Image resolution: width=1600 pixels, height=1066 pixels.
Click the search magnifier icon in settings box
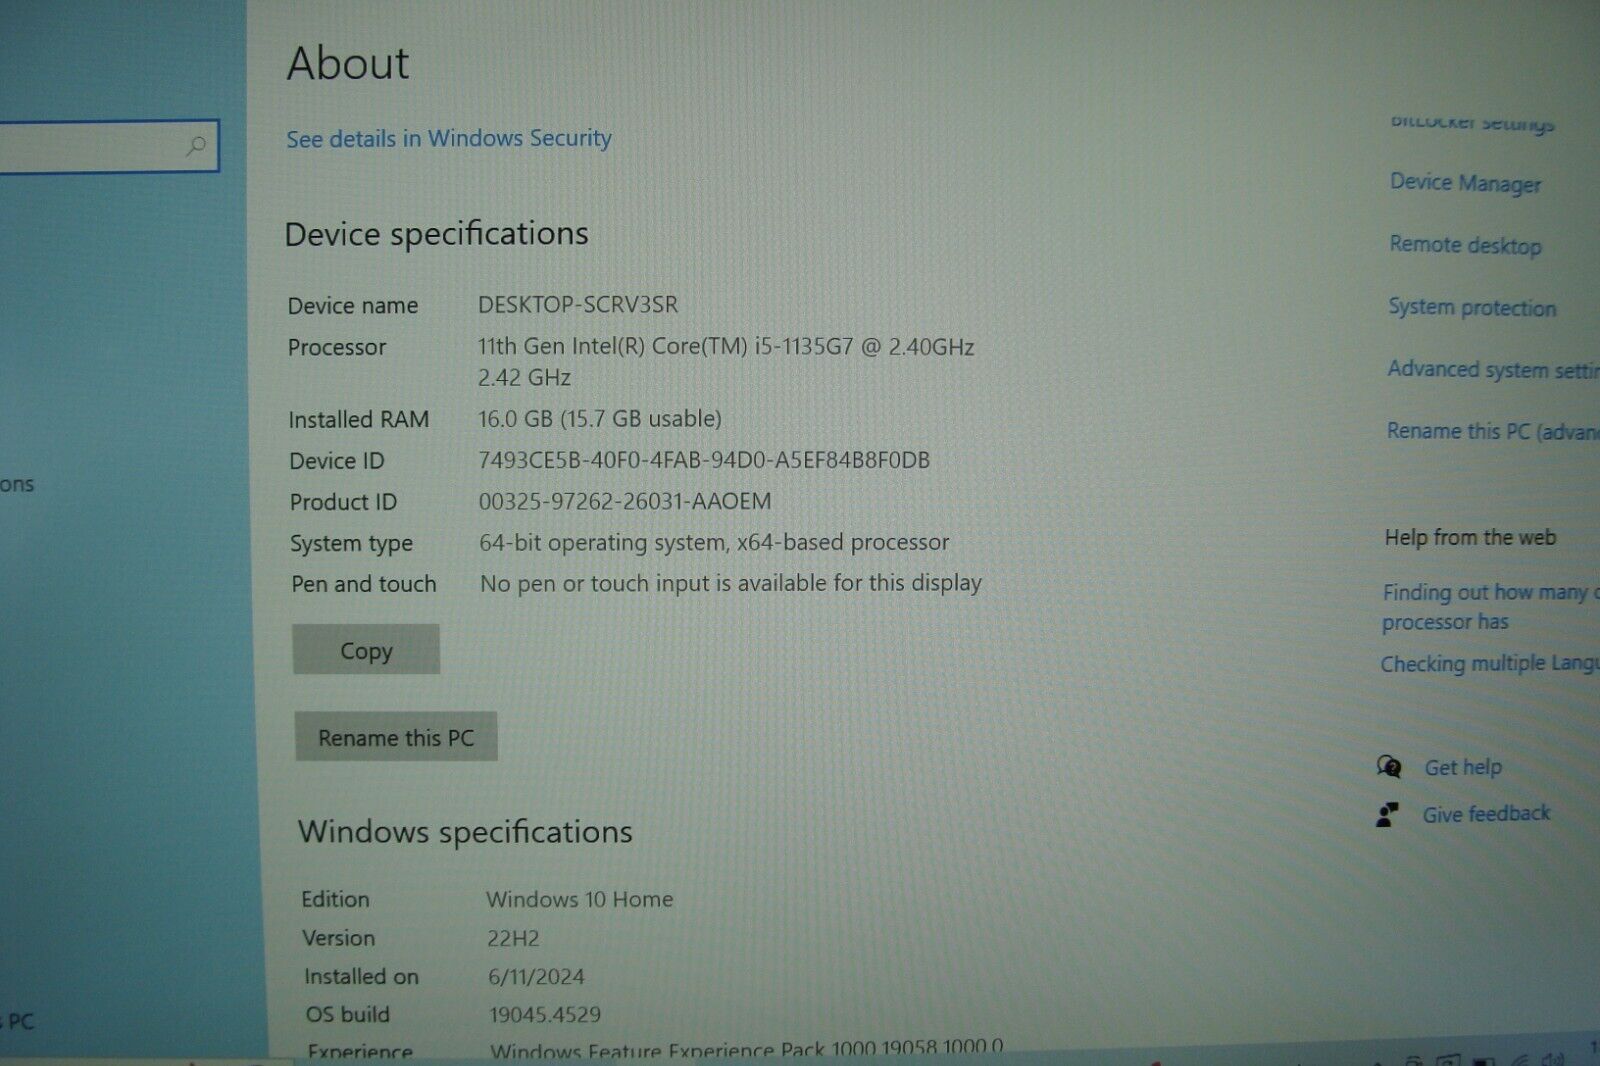point(196,146)
